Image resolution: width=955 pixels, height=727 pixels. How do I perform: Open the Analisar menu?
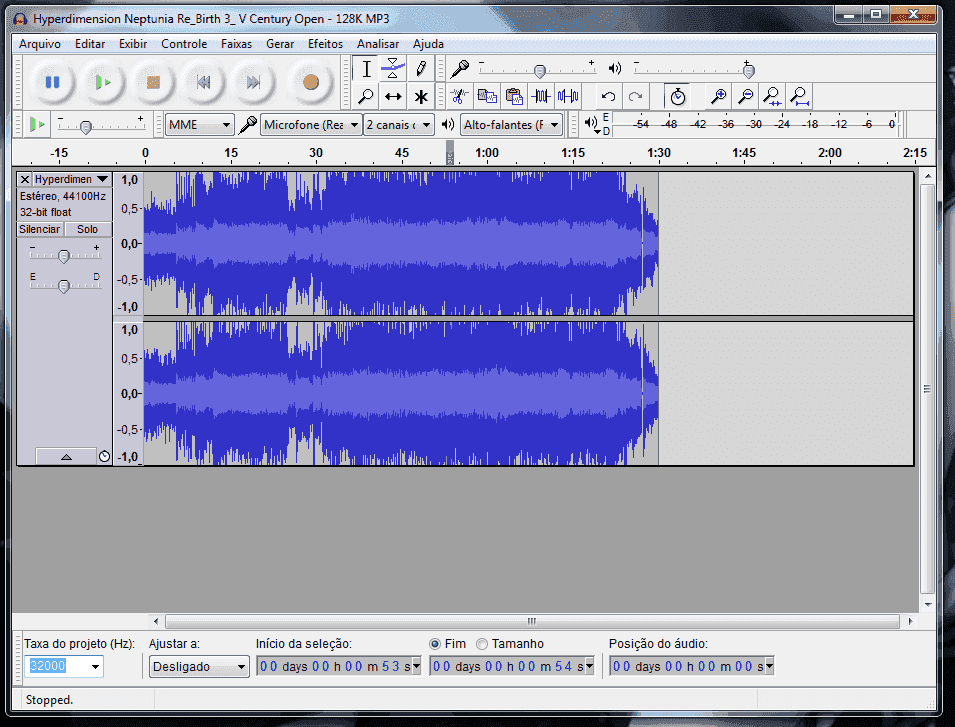[x=378, y=44]
